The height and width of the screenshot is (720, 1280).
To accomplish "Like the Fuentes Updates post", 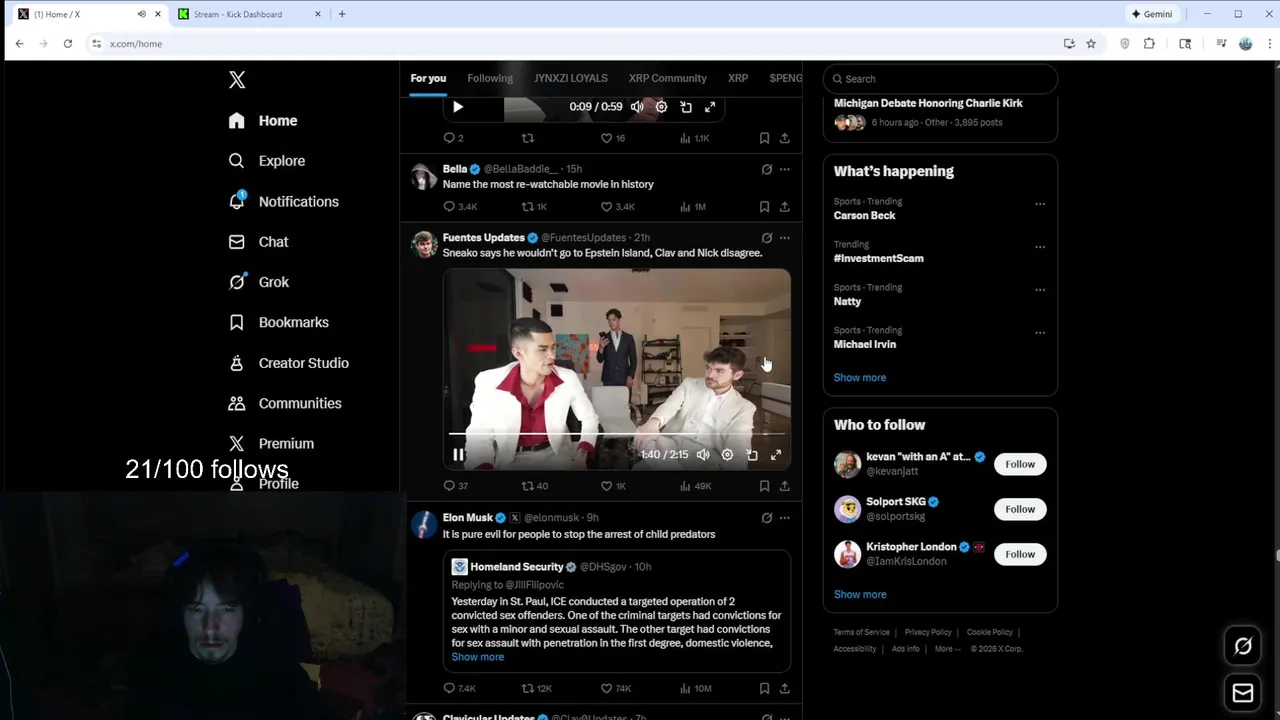I will coord(612,486).
